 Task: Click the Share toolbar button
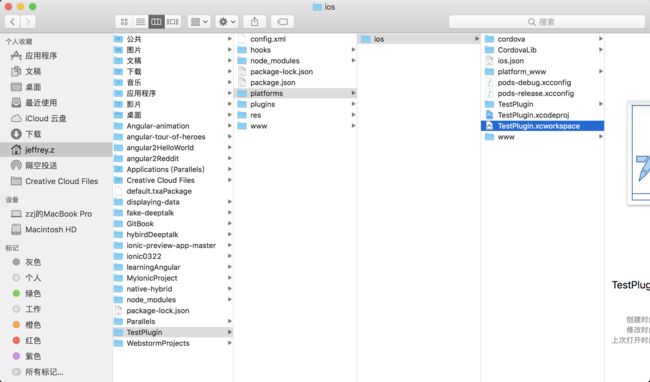click(255, 22)
